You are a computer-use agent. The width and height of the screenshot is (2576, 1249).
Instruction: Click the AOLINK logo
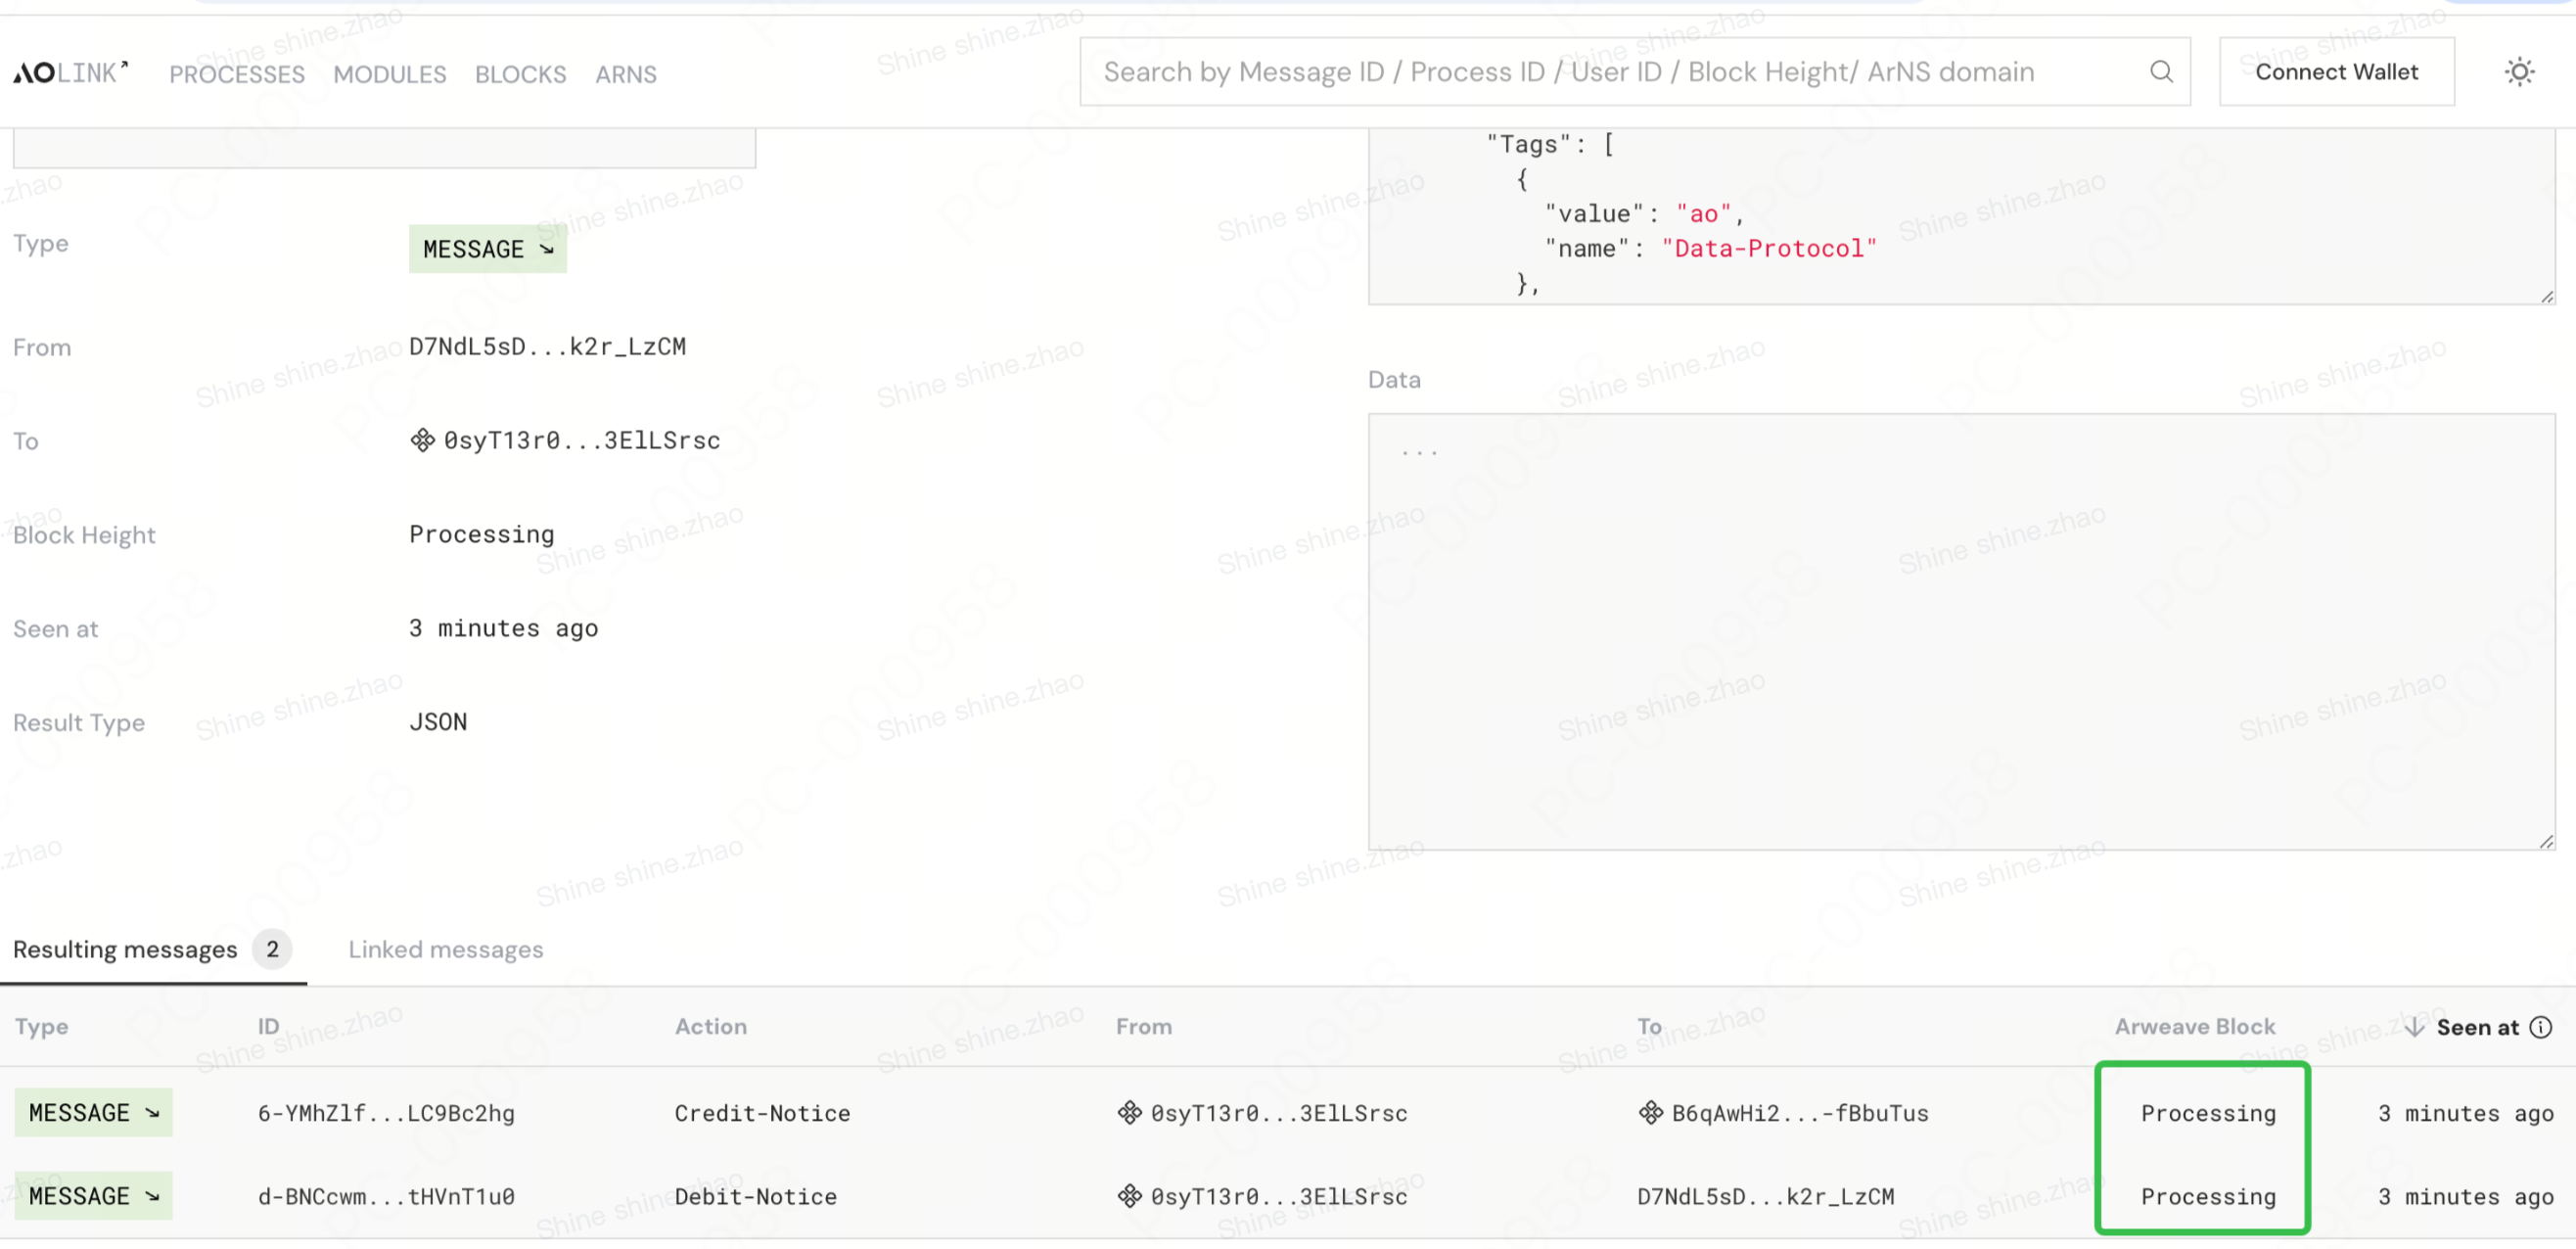(70, 73)
